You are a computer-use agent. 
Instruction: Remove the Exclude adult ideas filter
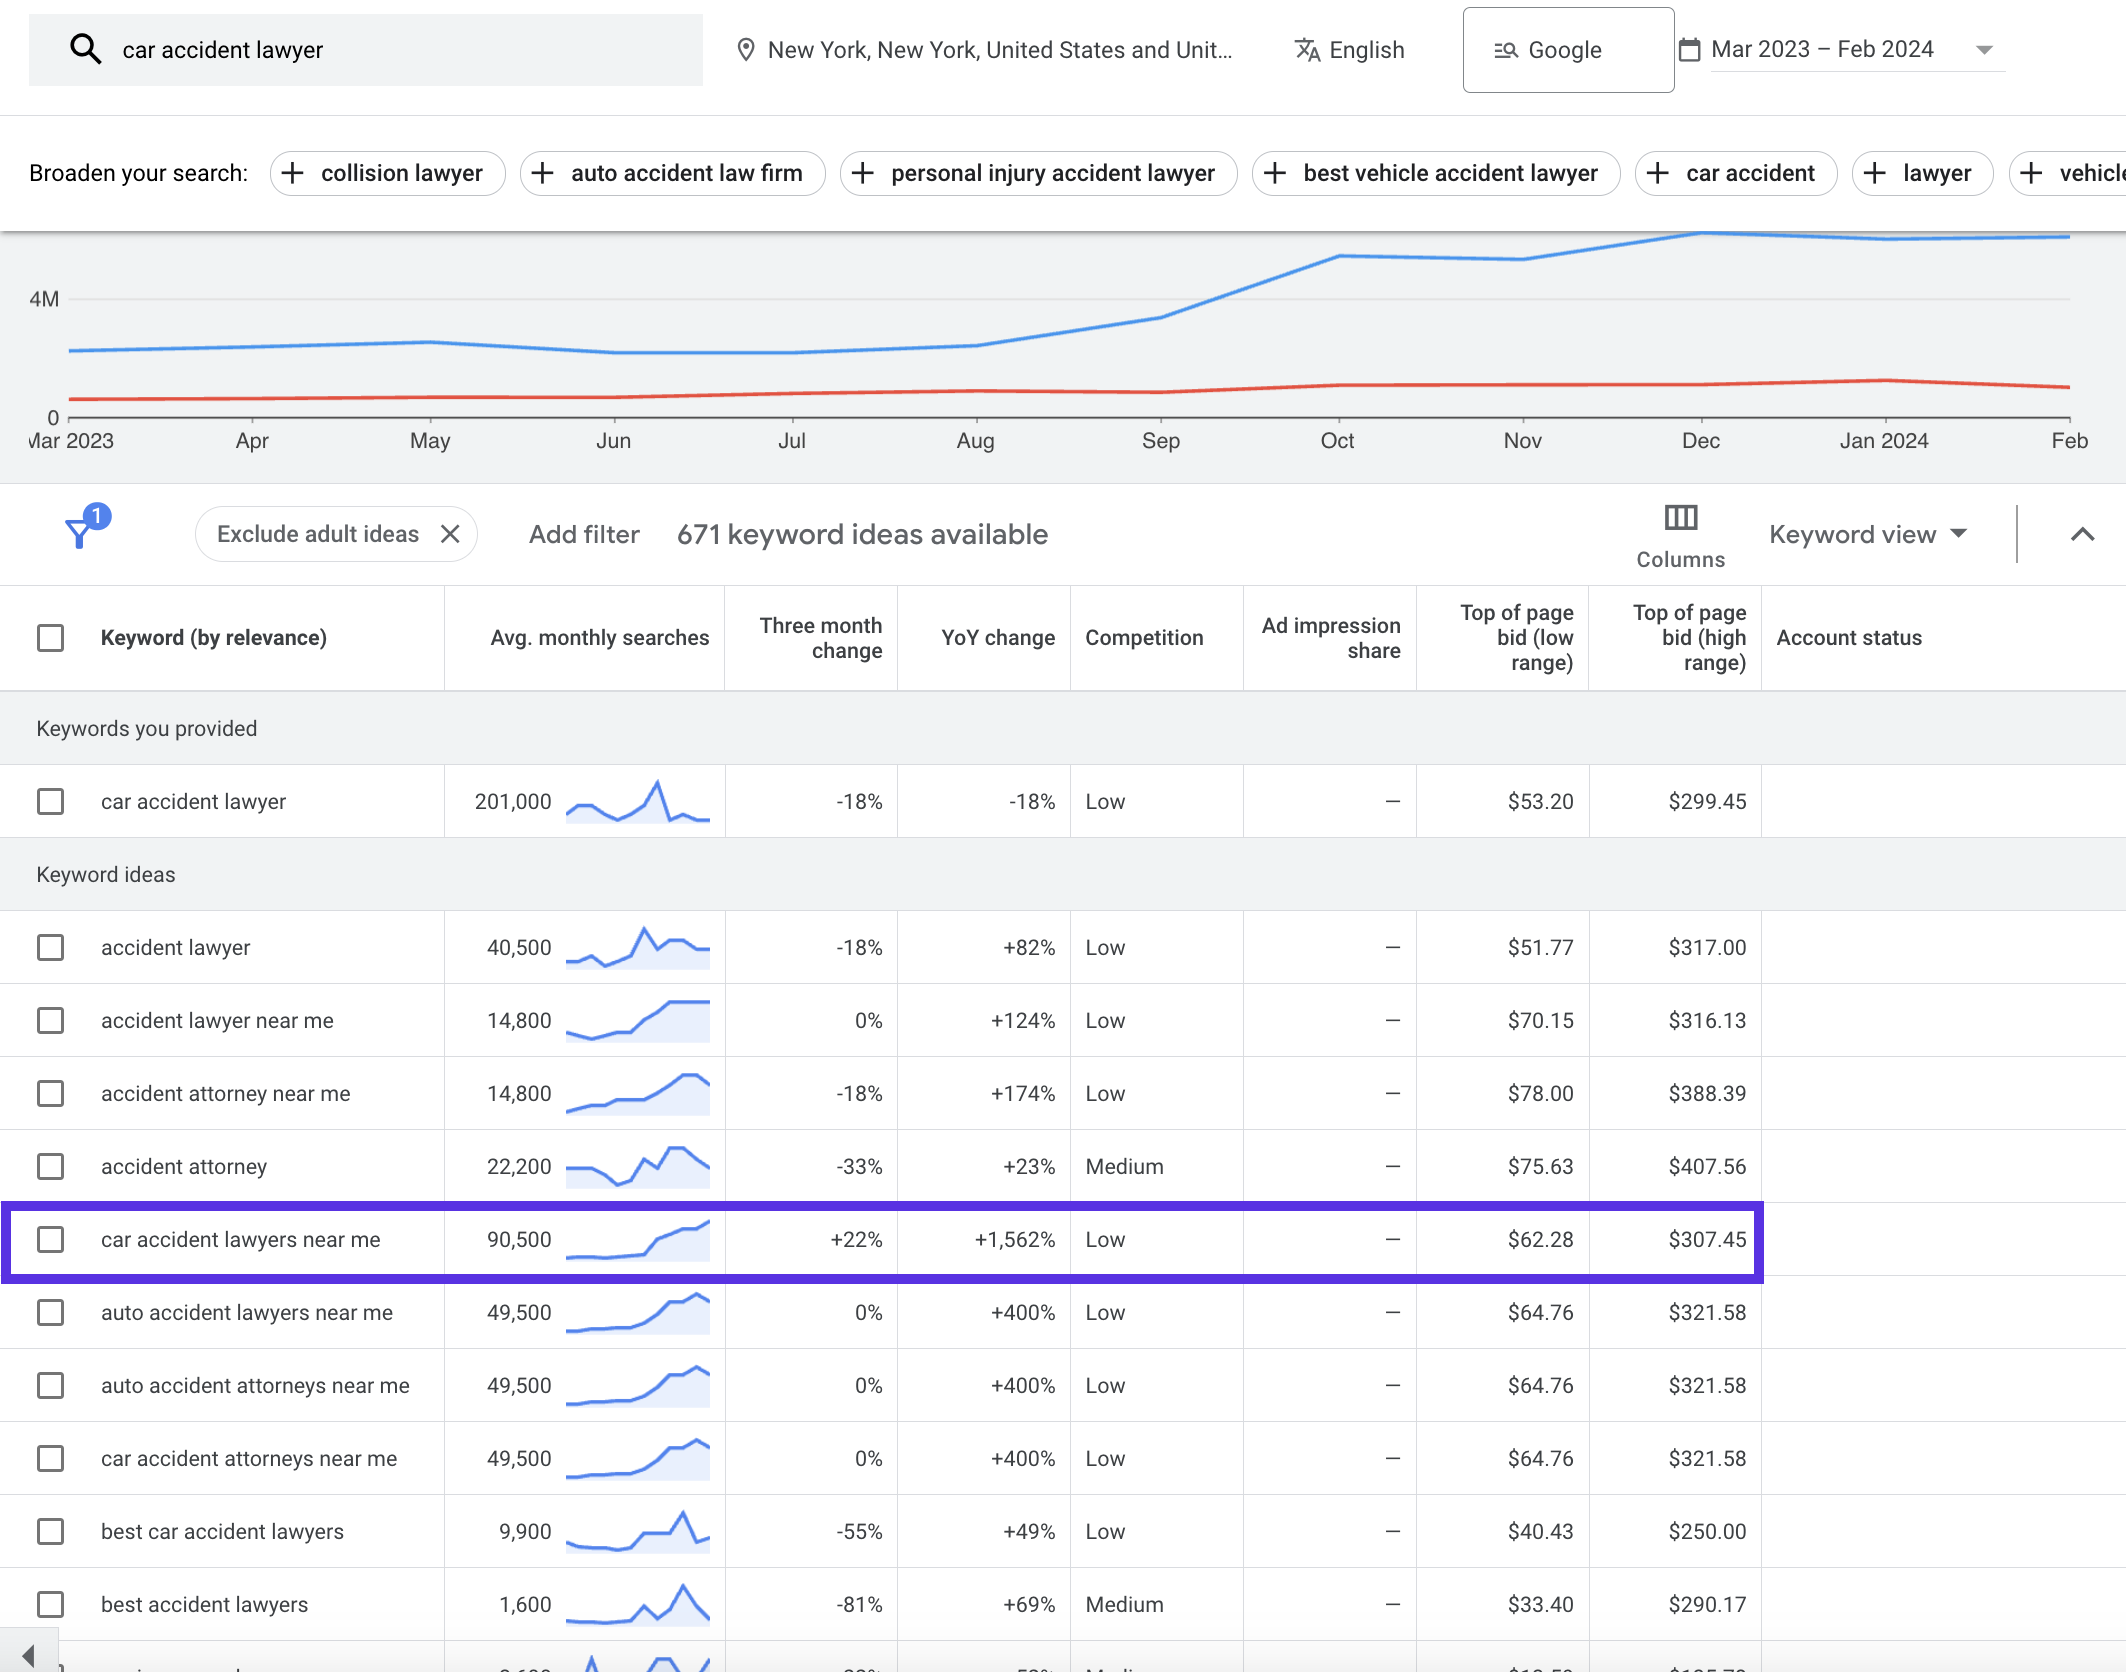pyautogui.click(x=450, y=534)
